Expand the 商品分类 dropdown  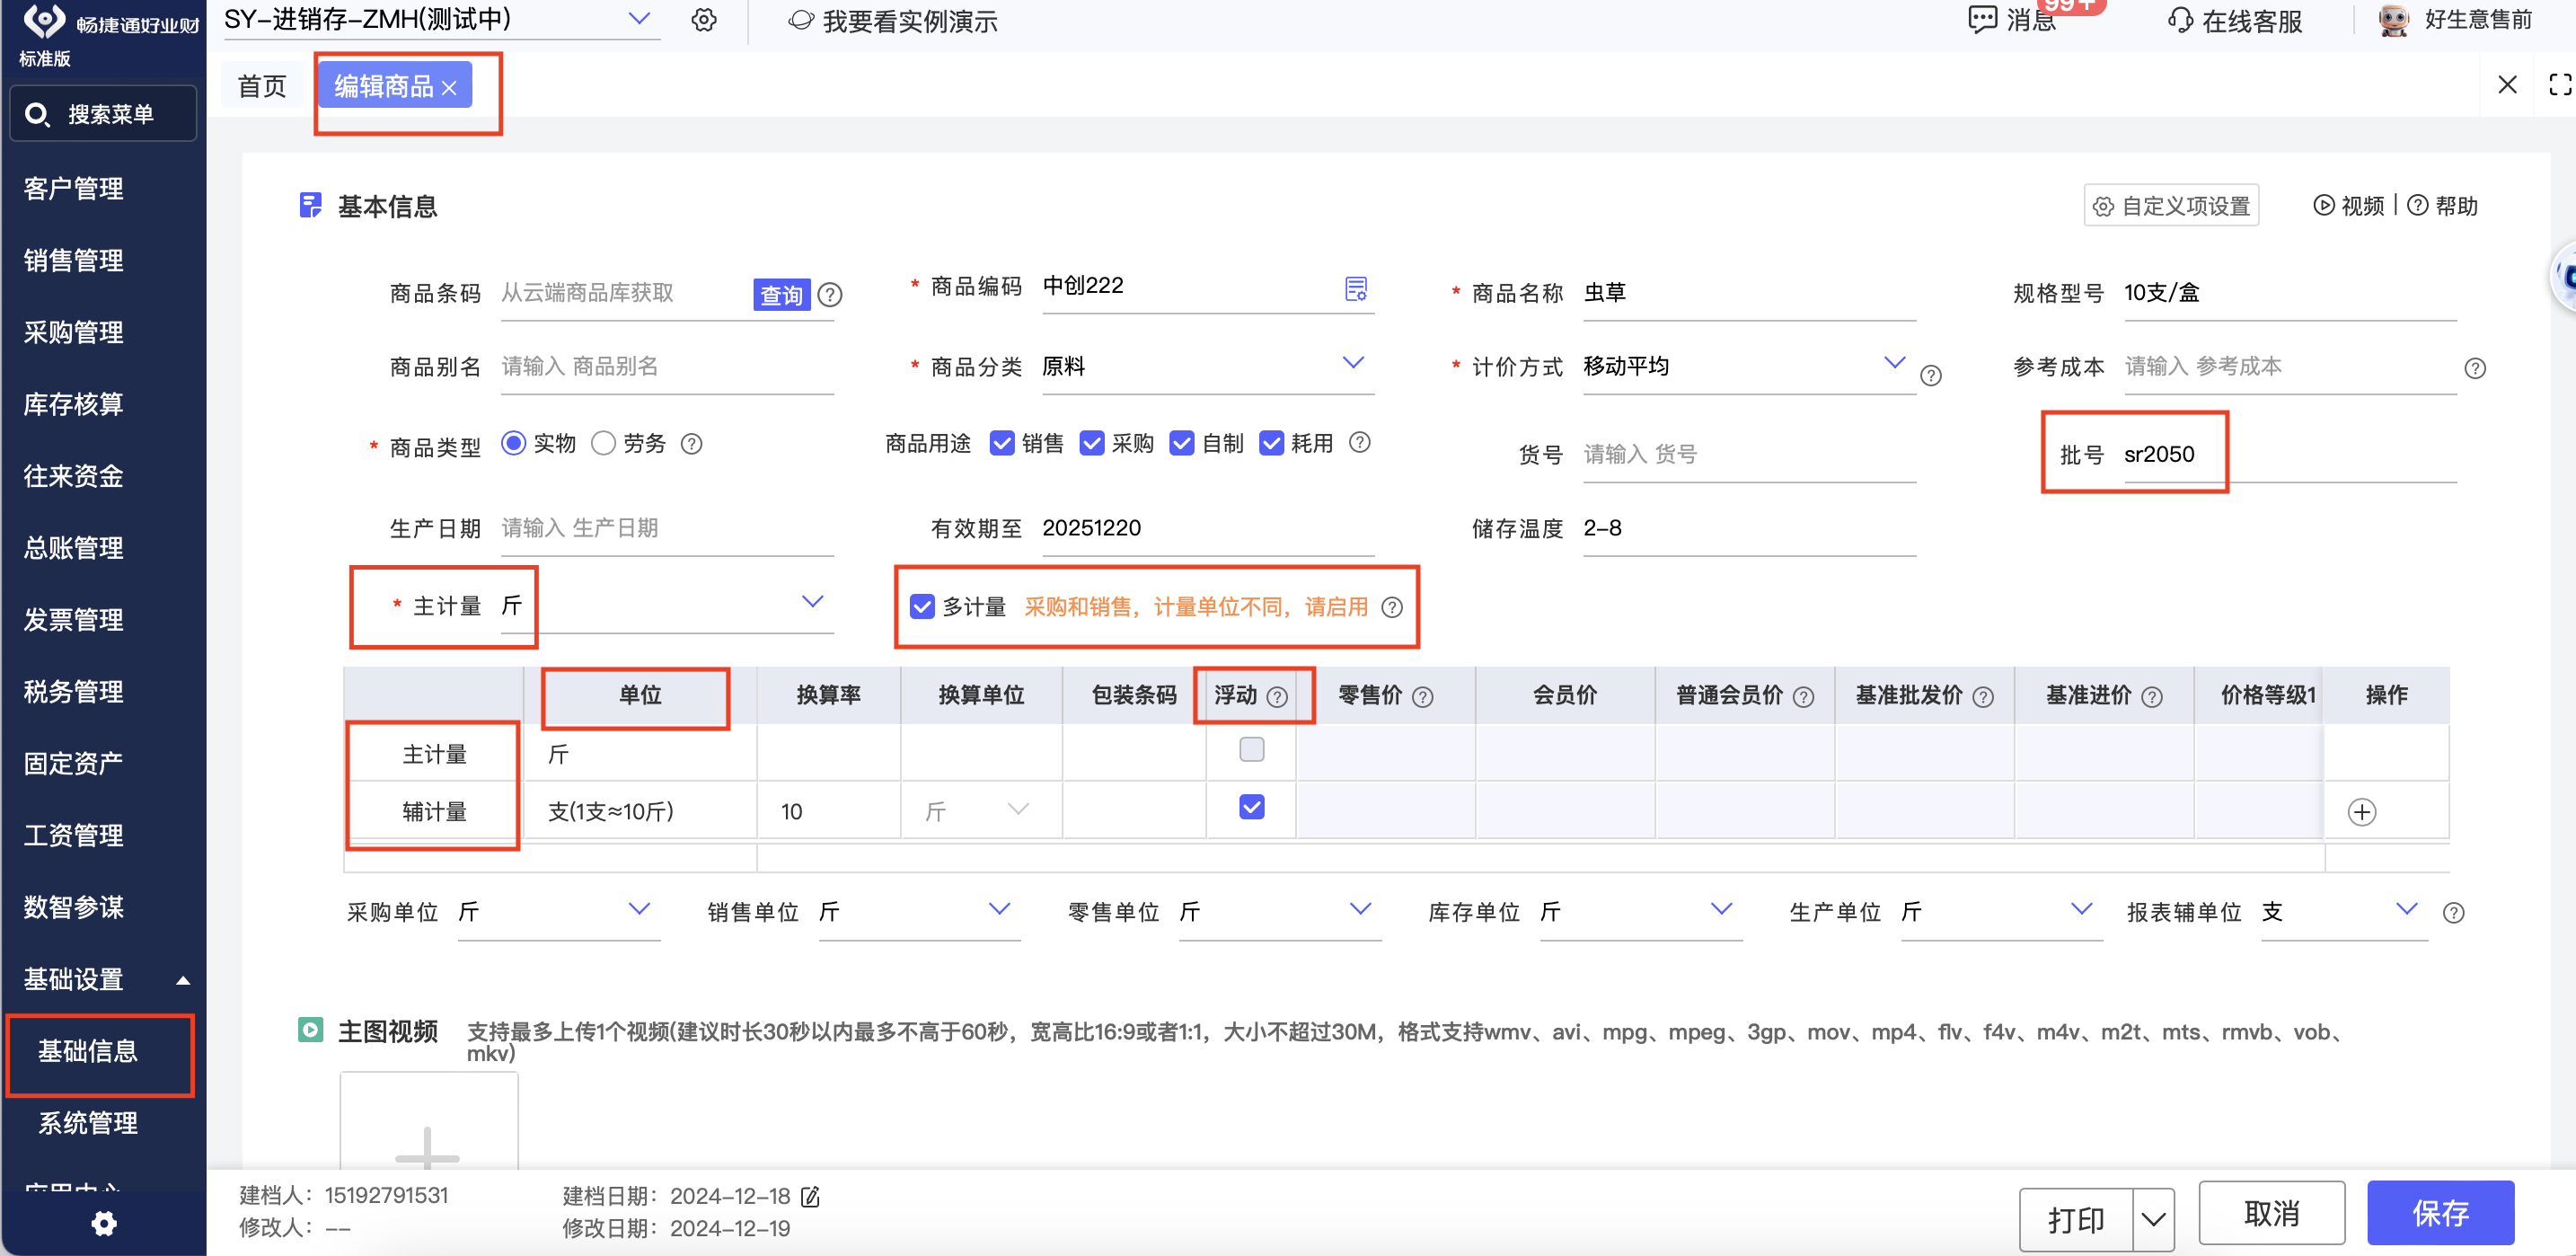tap(1352, 364)
